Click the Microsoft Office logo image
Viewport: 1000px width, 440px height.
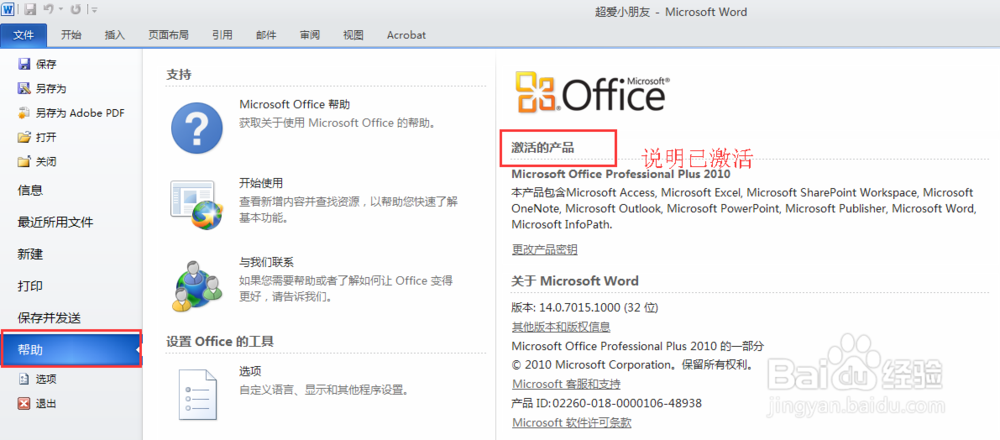[x=592, y=91]
